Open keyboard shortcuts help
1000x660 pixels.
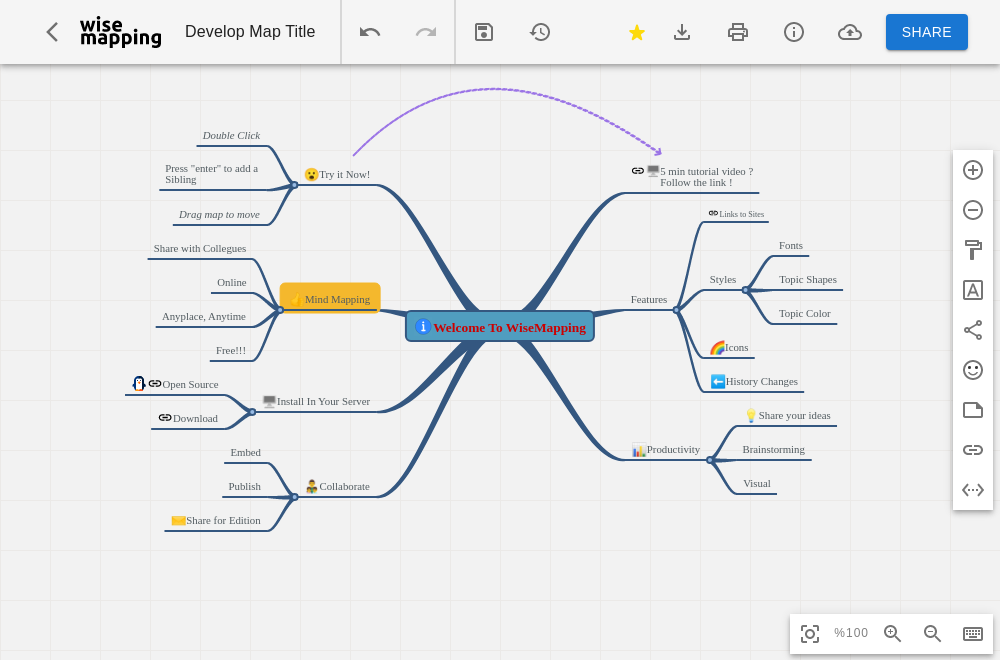973,633
